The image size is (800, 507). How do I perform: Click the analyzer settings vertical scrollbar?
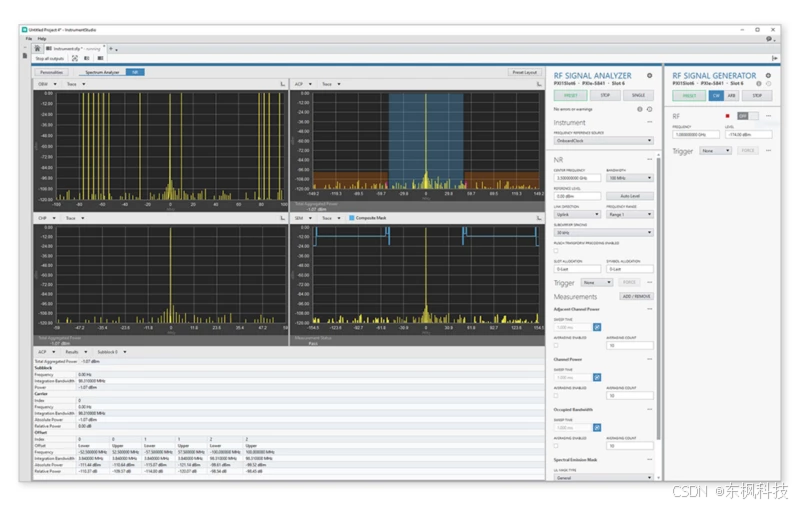point(659,298)
